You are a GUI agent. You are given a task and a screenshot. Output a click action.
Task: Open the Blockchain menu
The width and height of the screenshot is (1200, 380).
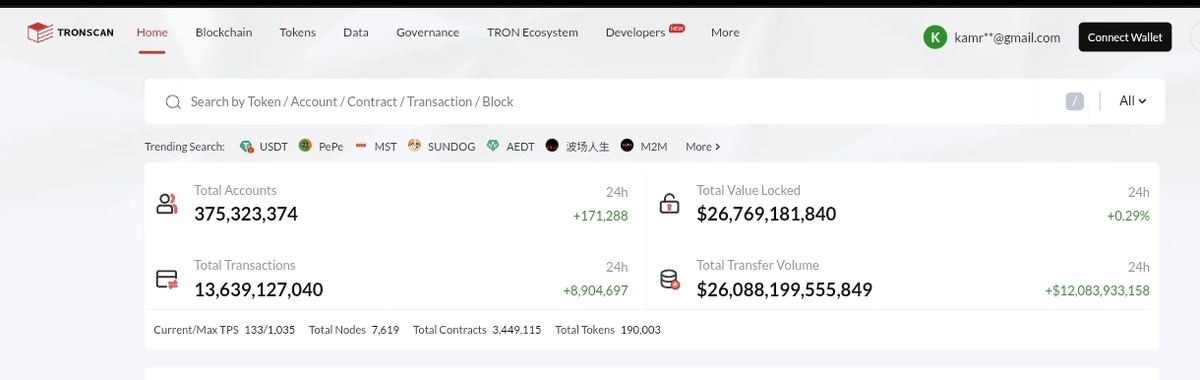[224, 32]
